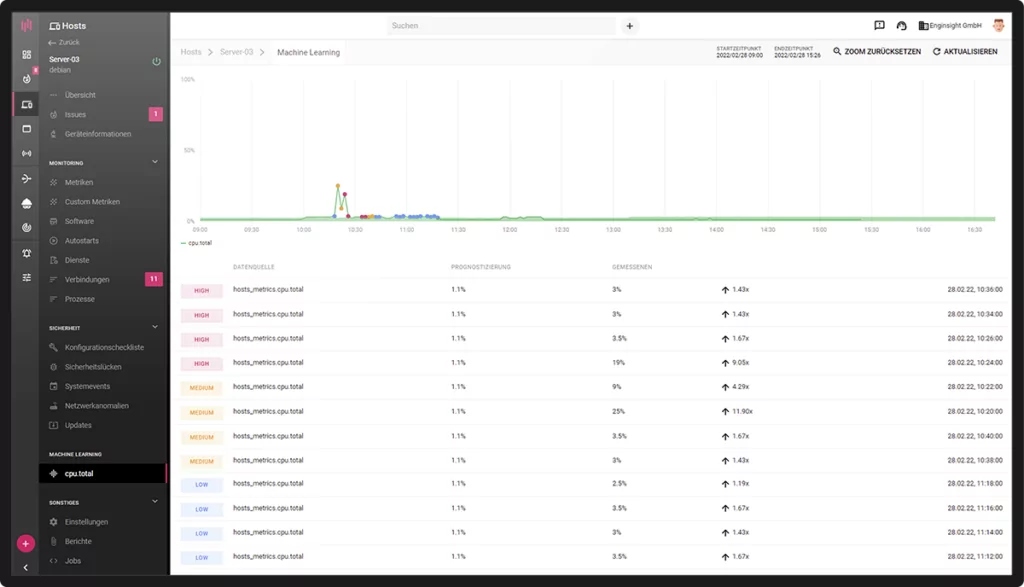Open the user avatar profile icon
Image resolution: width=1024 pixels, height=587 pixels.
coord(997,25)
